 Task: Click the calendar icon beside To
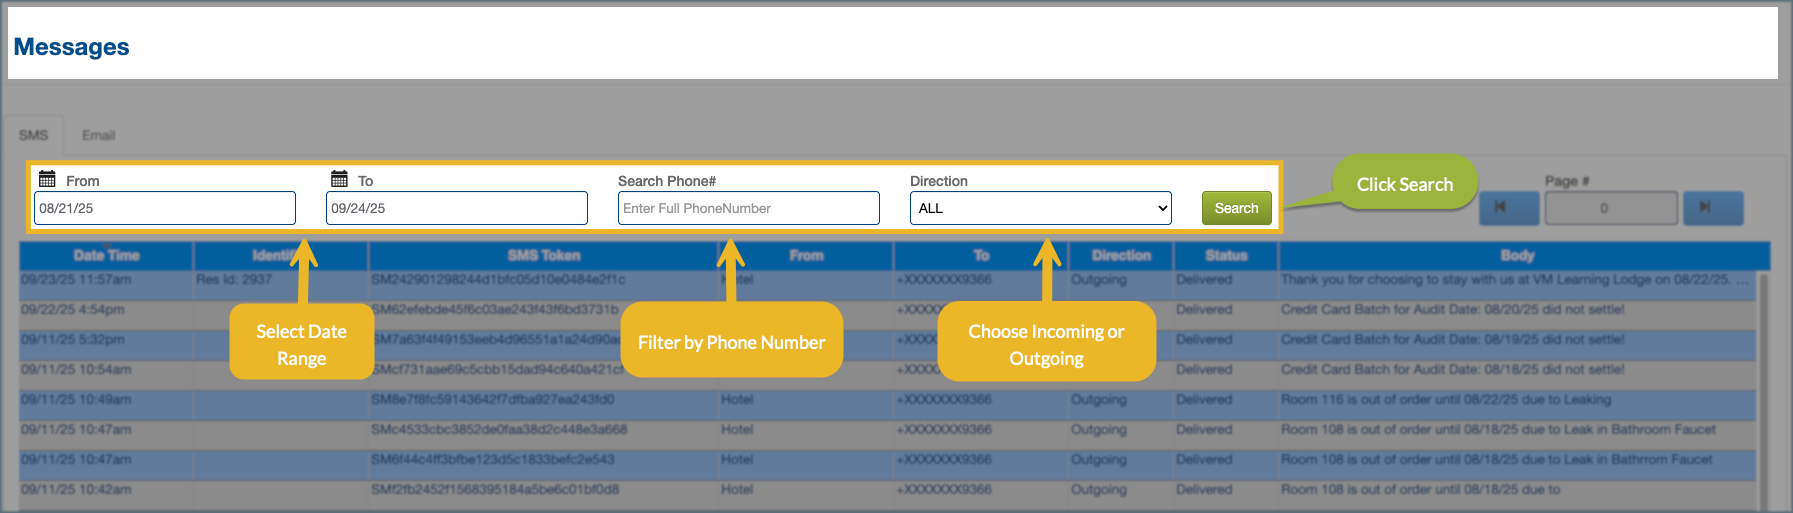coord(339,179)
